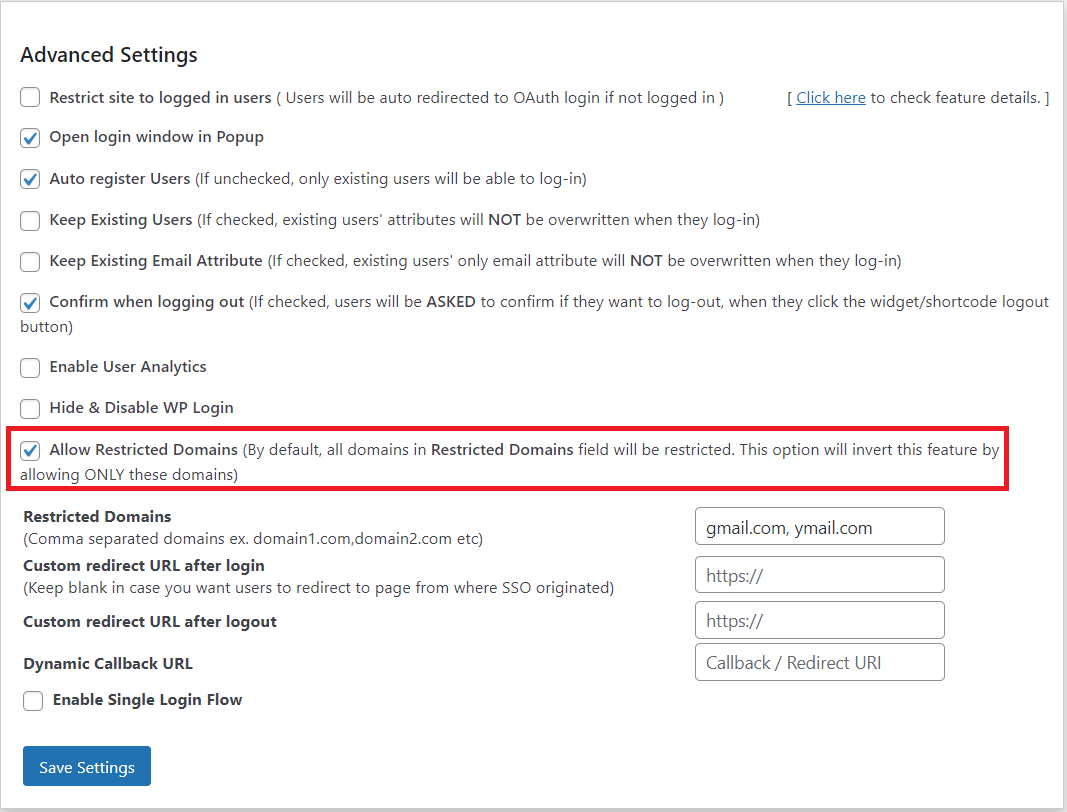Disable Confirm when logging out checkbox
This screenshot has width=1067, height=812.
pos(30,302)
